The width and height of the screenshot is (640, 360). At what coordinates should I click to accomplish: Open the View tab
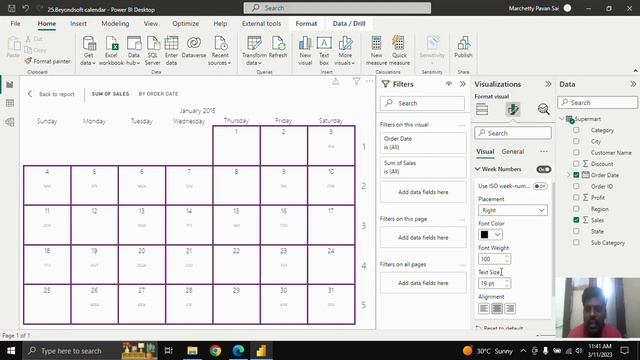click(151, 24)
